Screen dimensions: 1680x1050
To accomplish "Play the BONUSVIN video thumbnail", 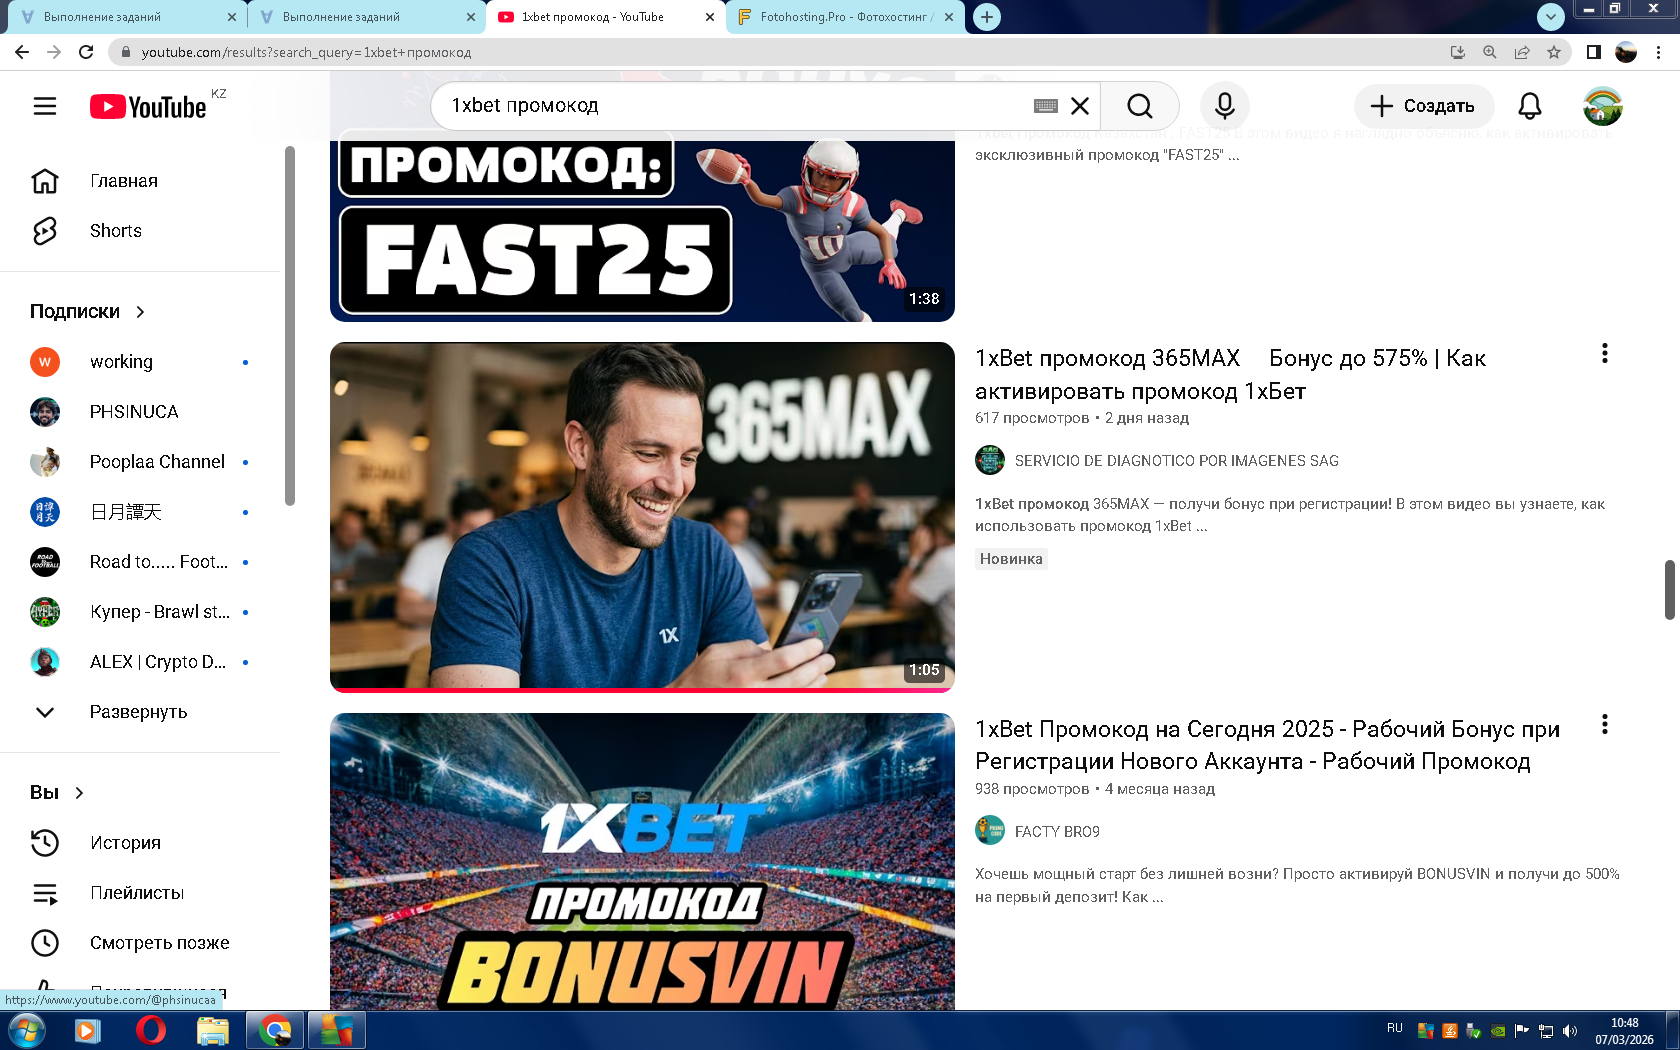I will [642, 861].
